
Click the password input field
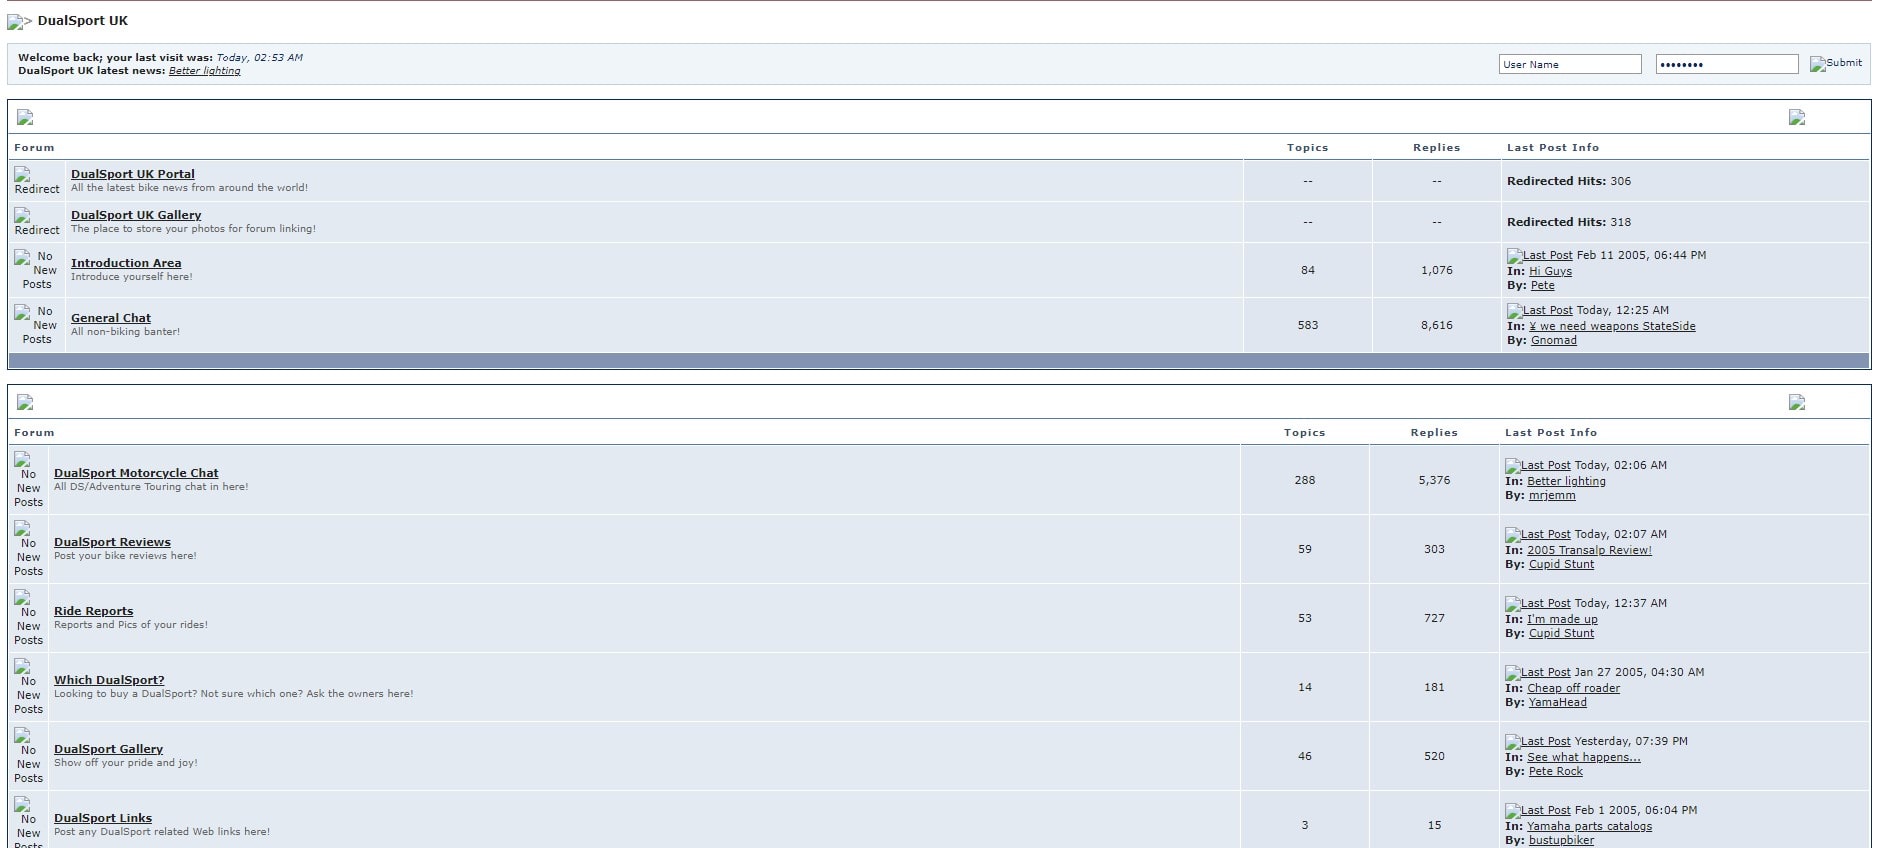(x=1727, y=64)
